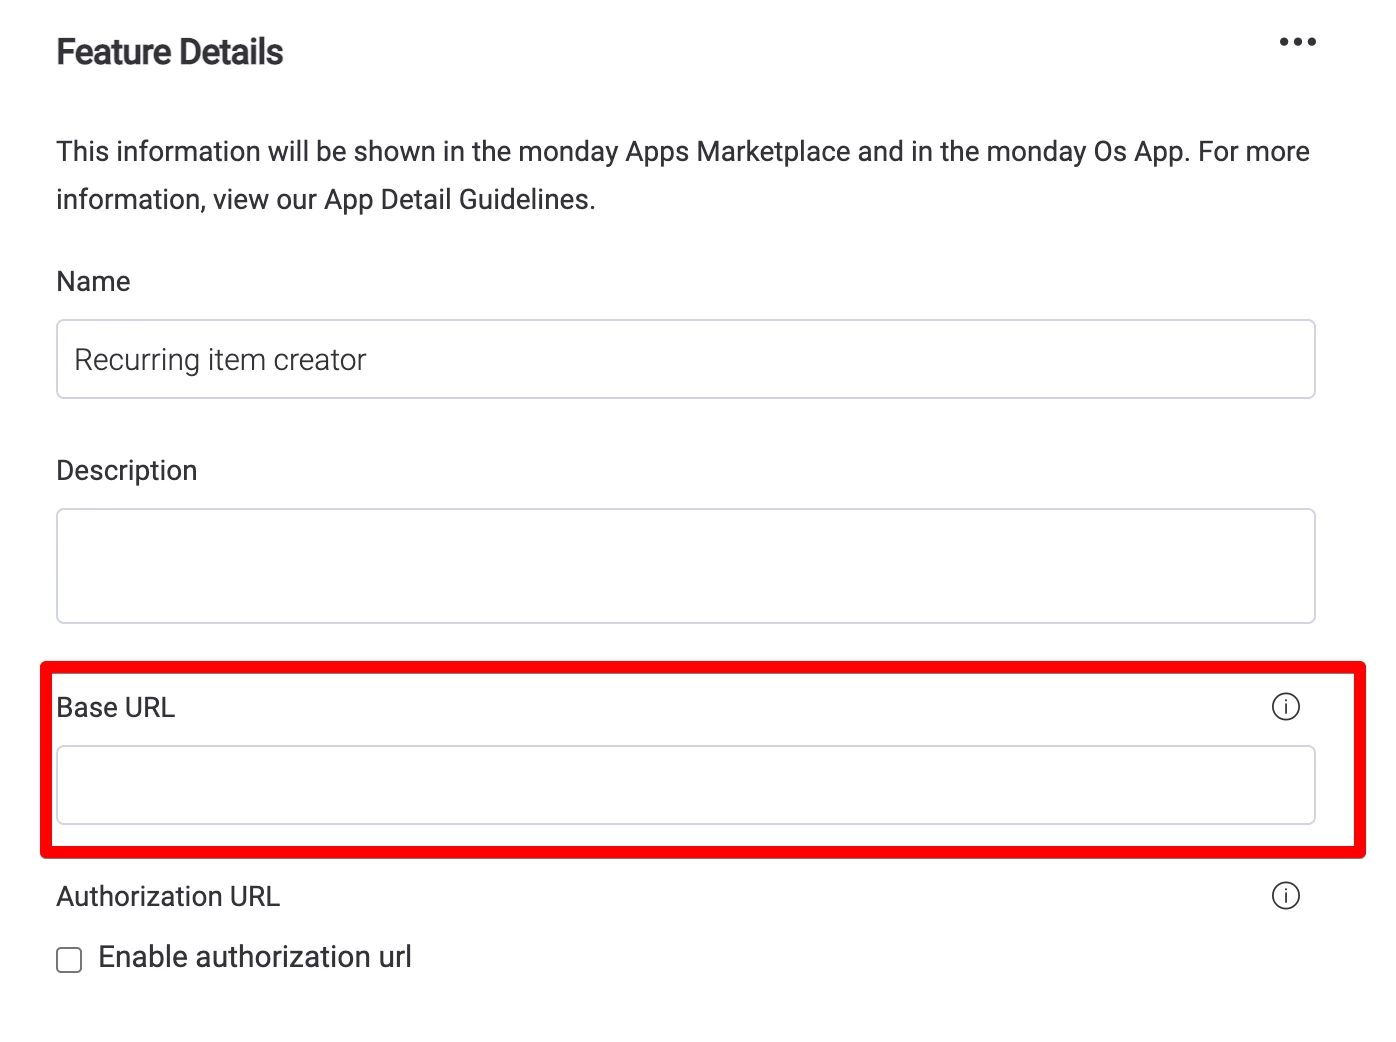Click the 'Base URL' field label

[x=116, y=708]
